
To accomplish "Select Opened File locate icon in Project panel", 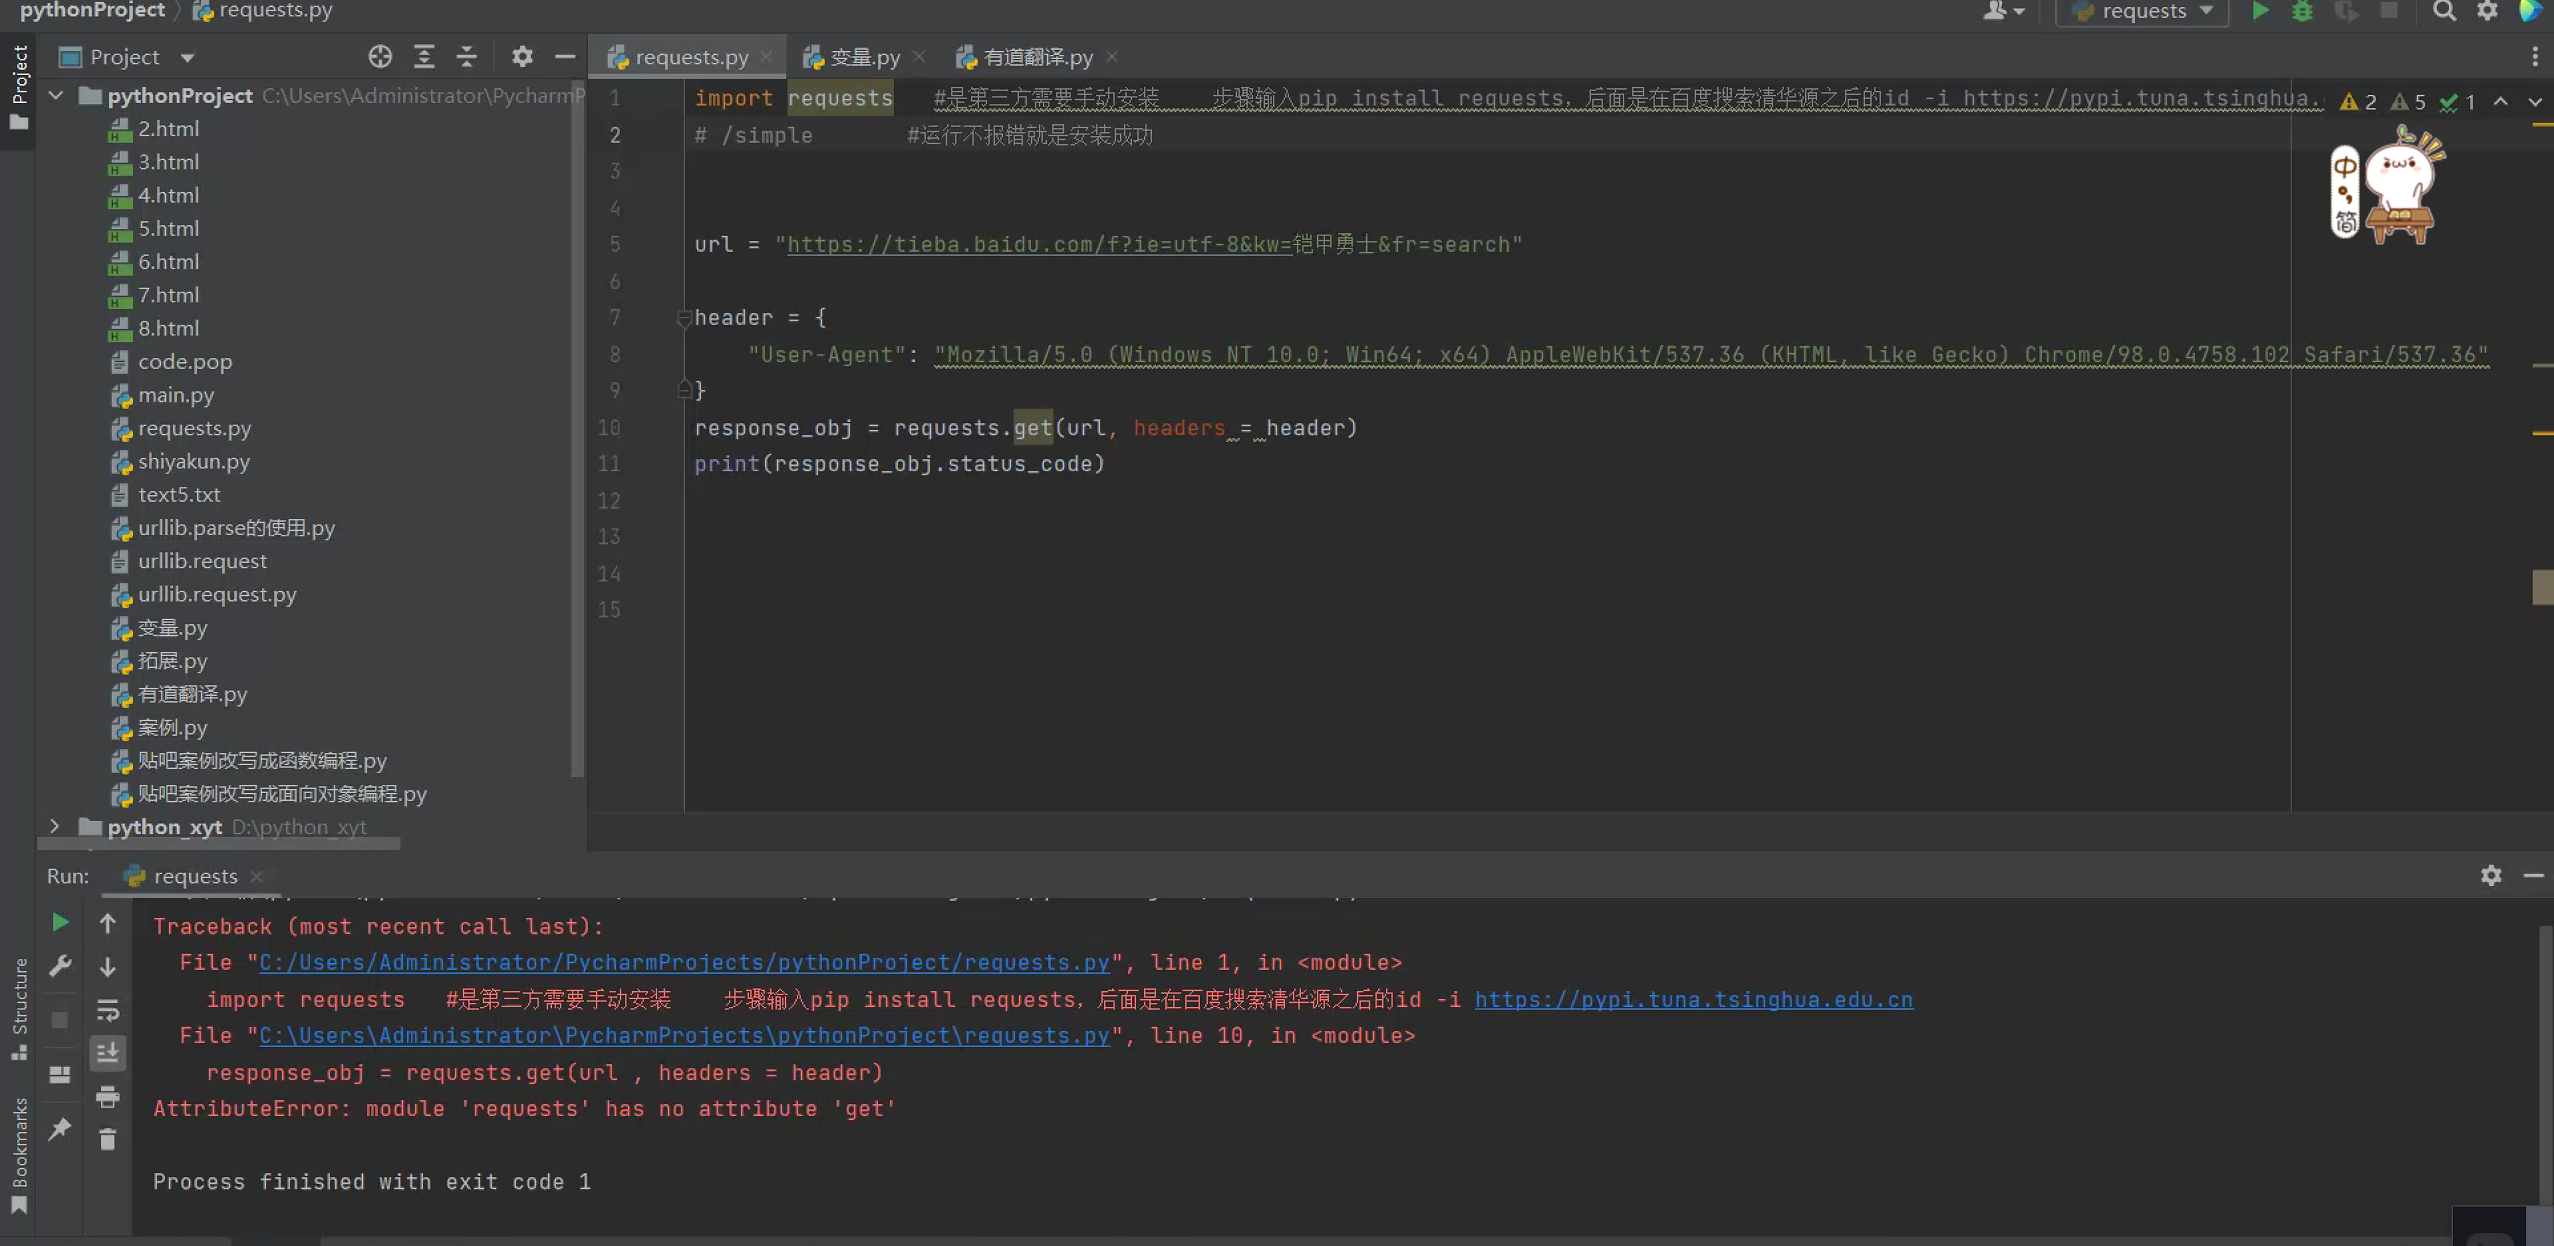I will [x=380, y=57].
